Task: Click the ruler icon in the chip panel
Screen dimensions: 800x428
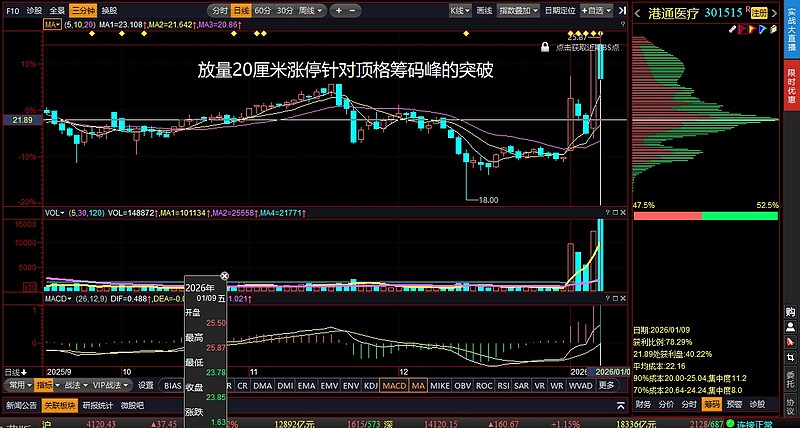Action: pyautogui.click(x=732, y=29)
